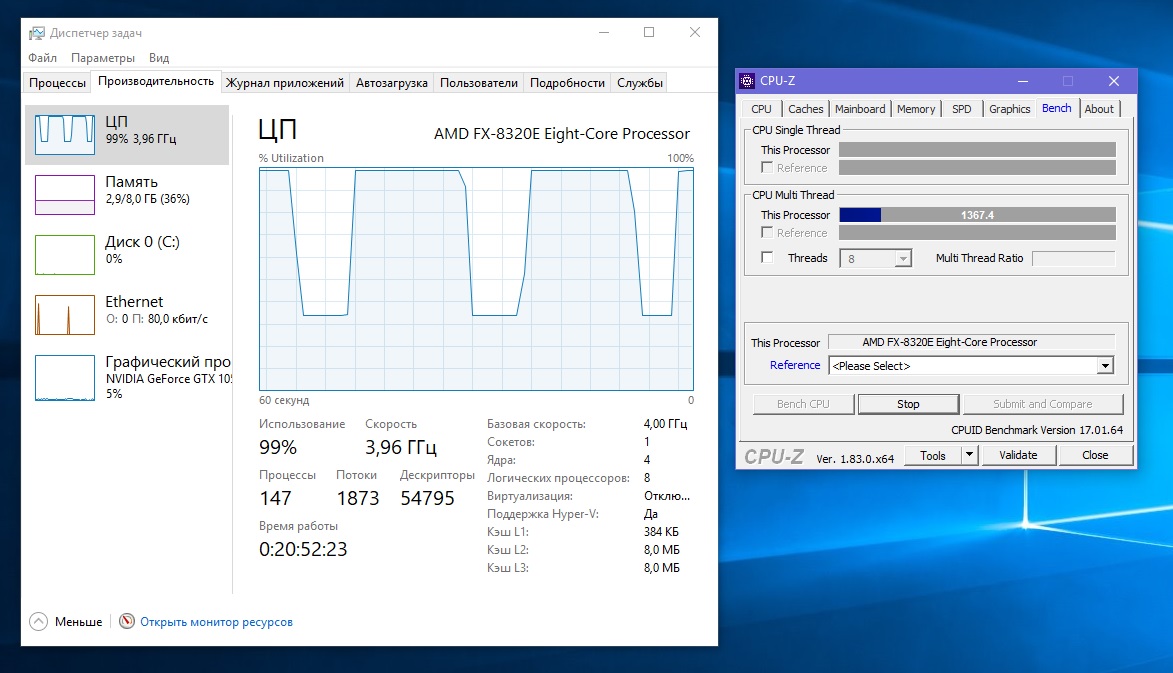Open the Bench tab in CPU-Z
This screenshot has height=673, width=1173.
[x=1056, y=108]
